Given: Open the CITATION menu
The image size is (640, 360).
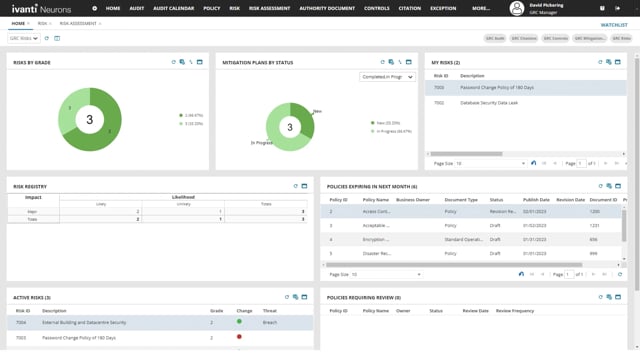Looking at the screenshot, I should click(409, 8).
